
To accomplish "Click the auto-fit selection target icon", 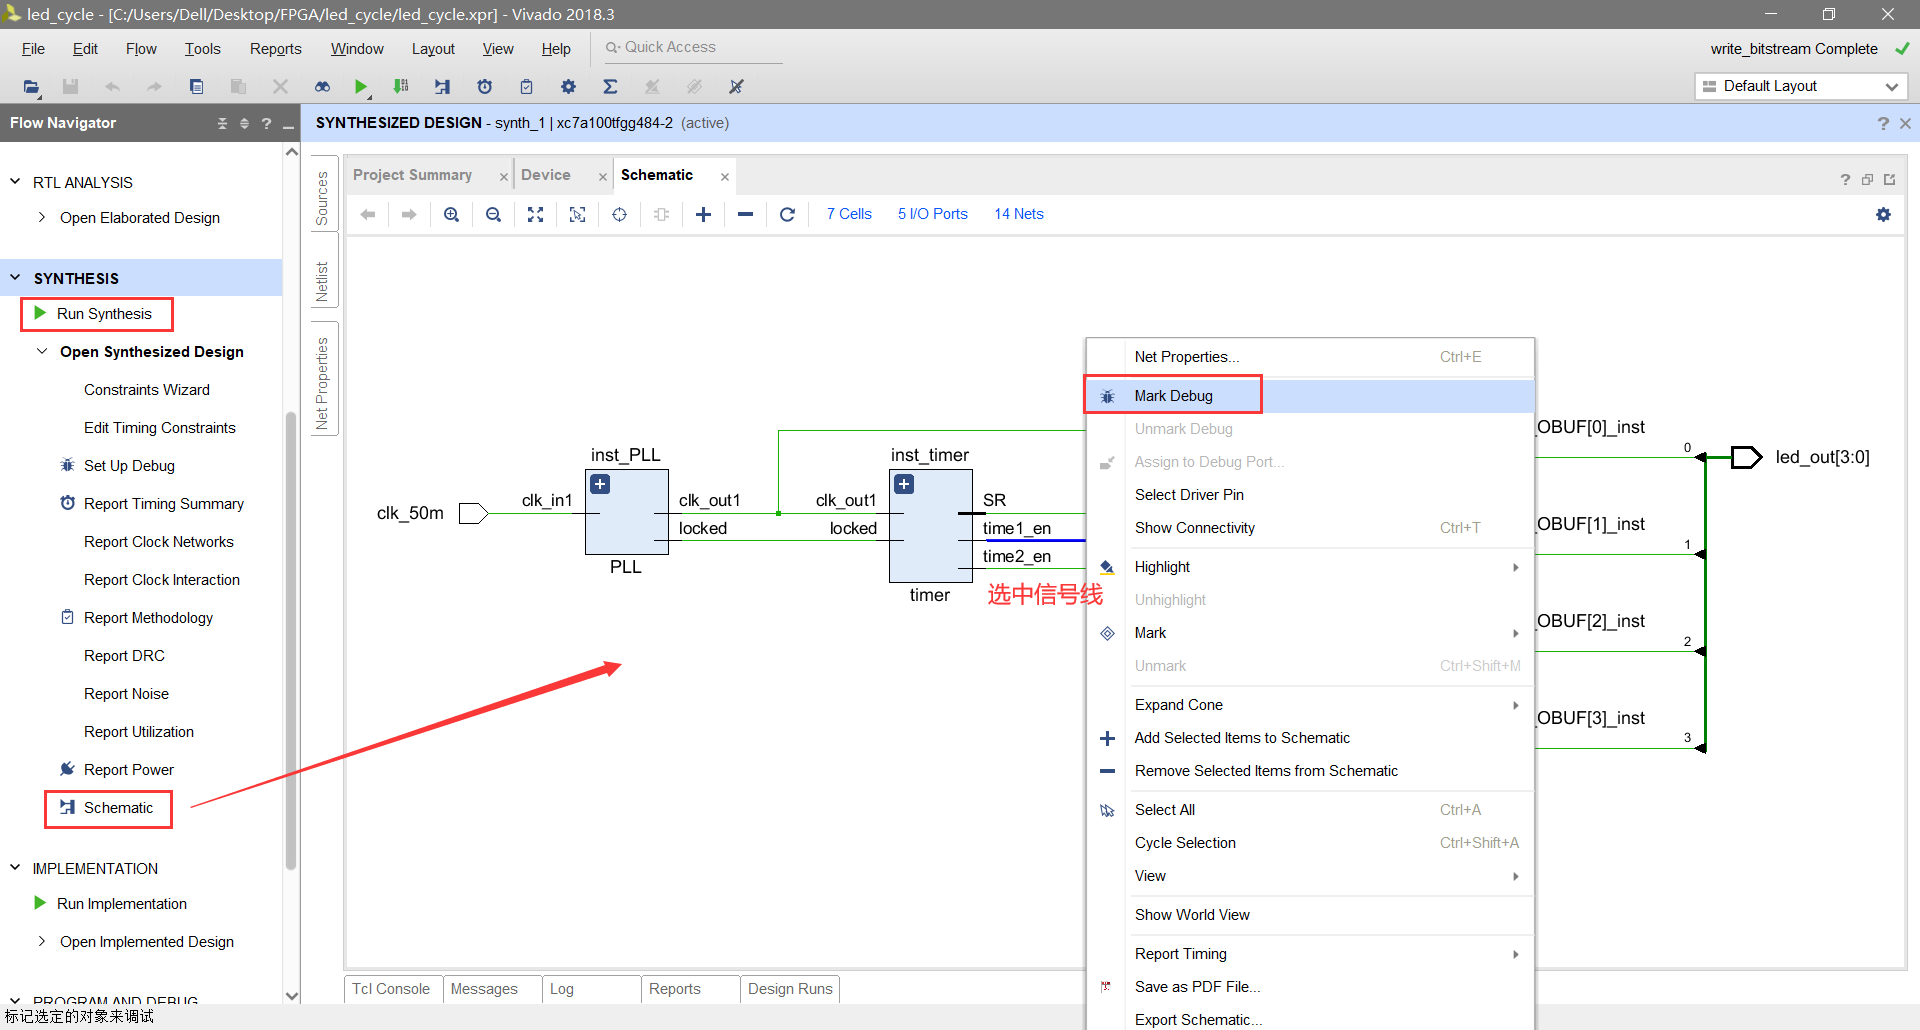I will click(x=620, y=214).
